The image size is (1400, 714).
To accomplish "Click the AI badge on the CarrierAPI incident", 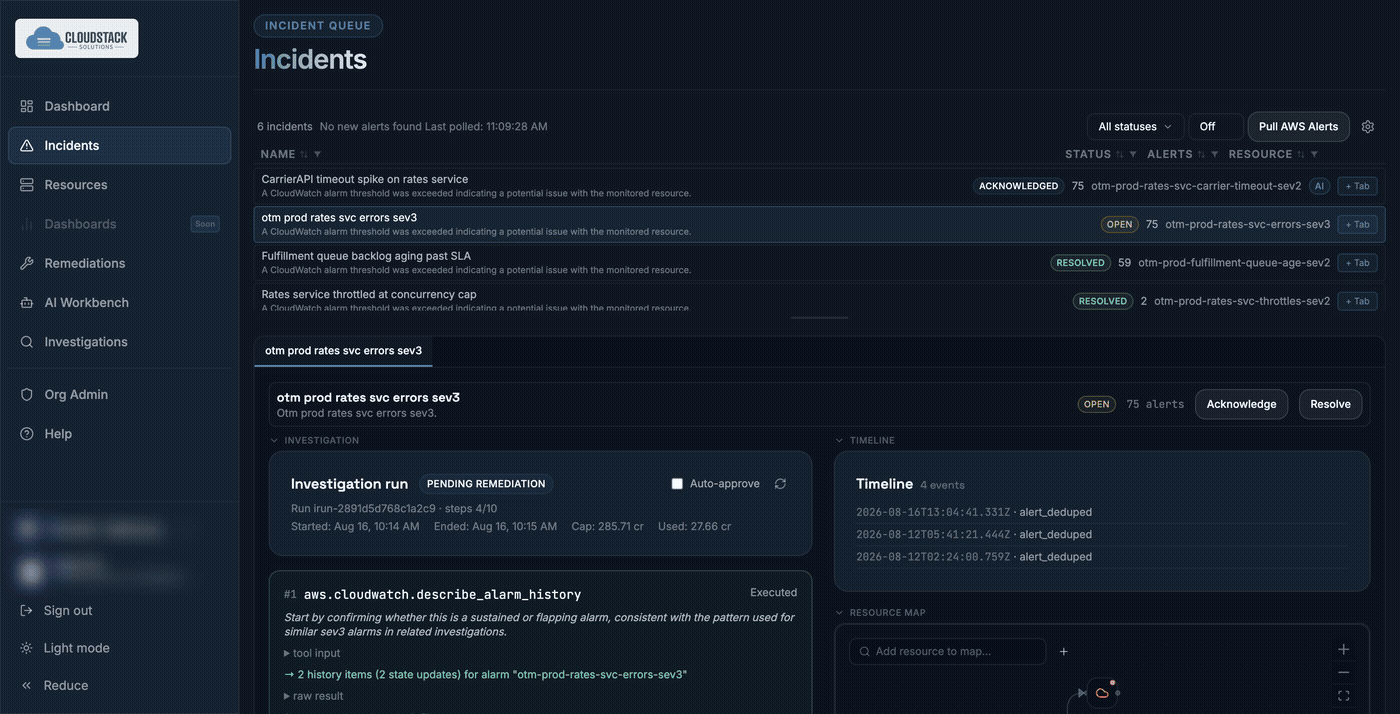I will point(1320,186).
